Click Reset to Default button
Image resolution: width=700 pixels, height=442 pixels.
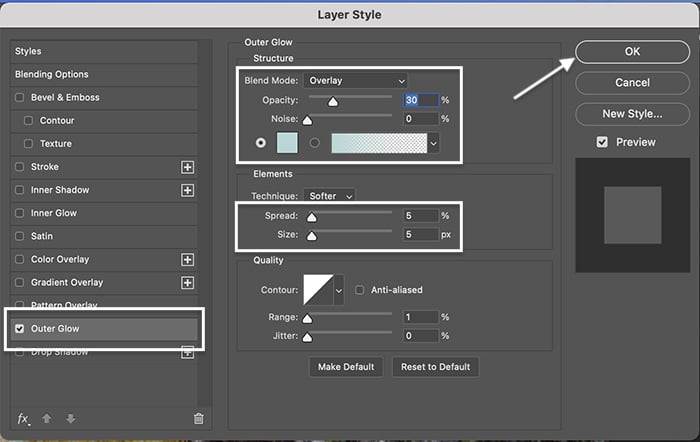pyautogui.click(x=435, y=367)
